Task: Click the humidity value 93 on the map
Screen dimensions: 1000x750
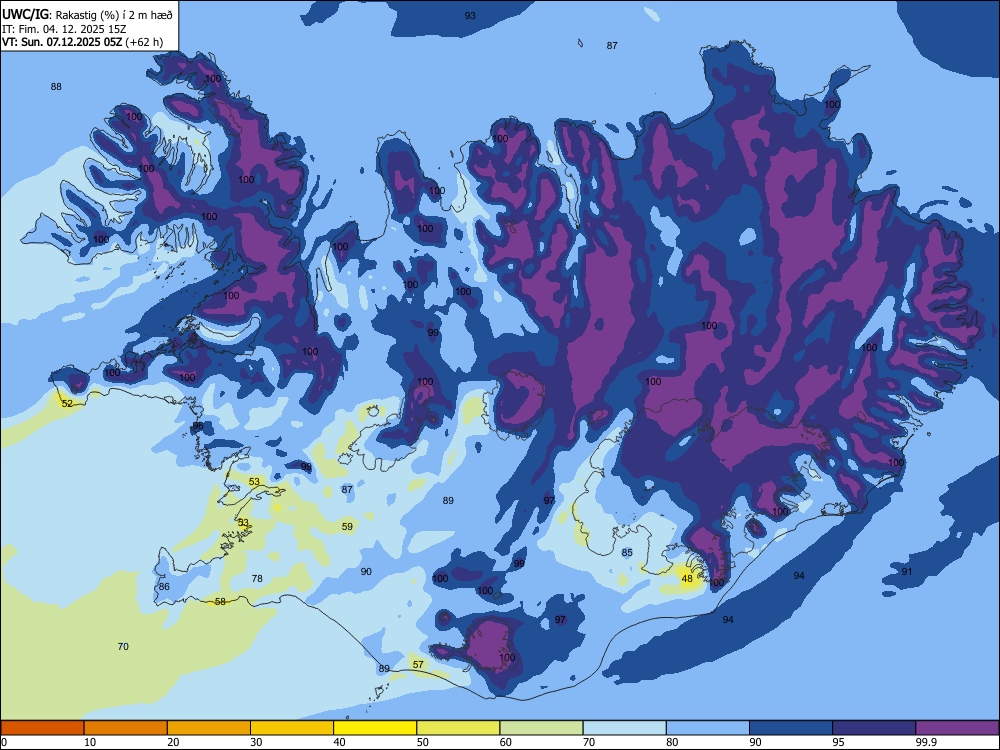Action: (x=470, y=15)
